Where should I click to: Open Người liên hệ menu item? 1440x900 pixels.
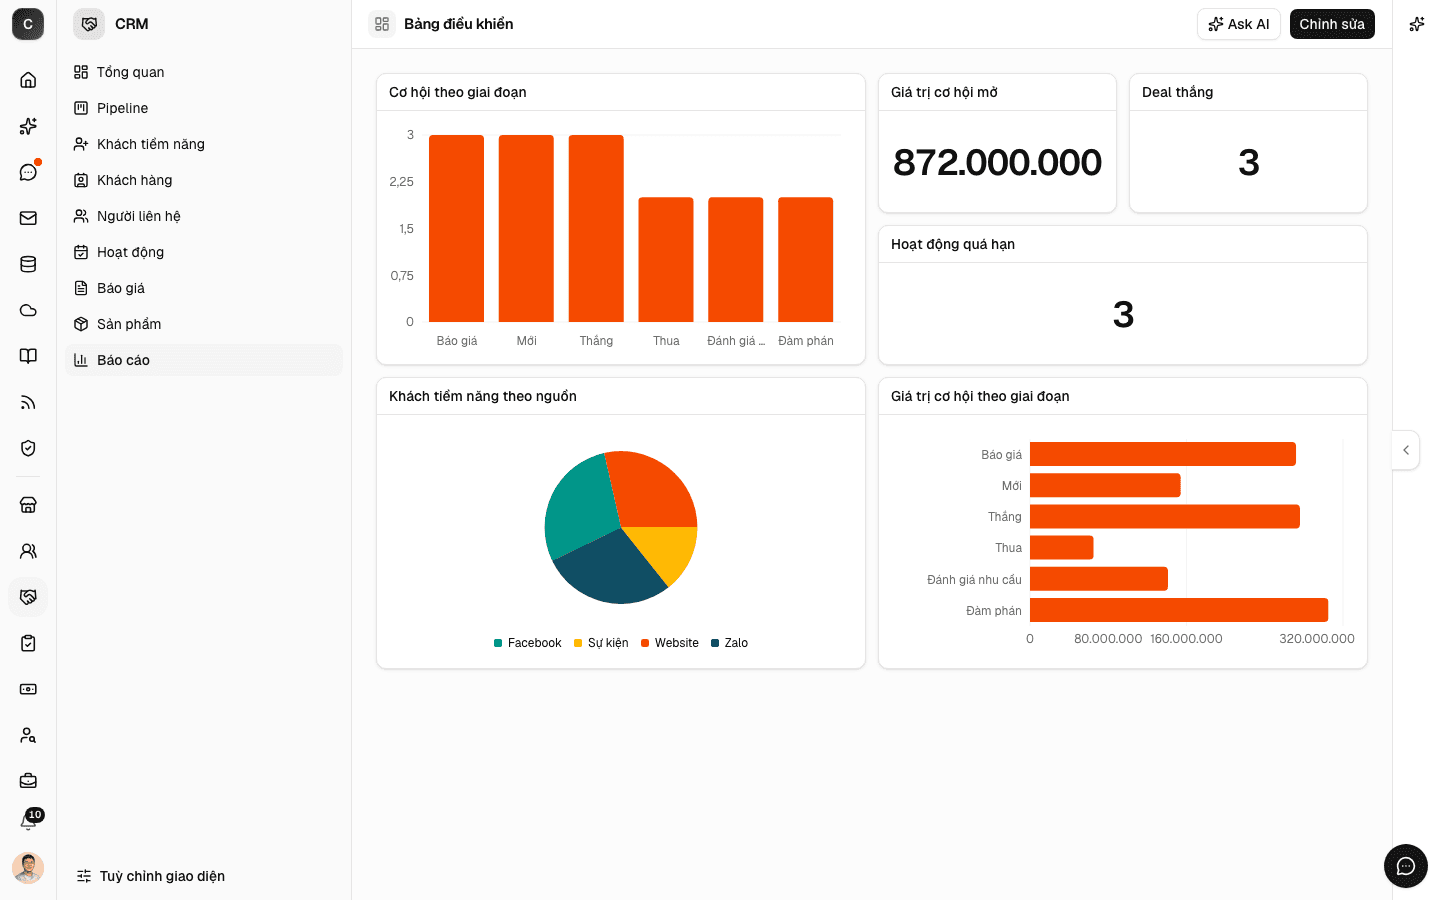(x=204, y=216)
